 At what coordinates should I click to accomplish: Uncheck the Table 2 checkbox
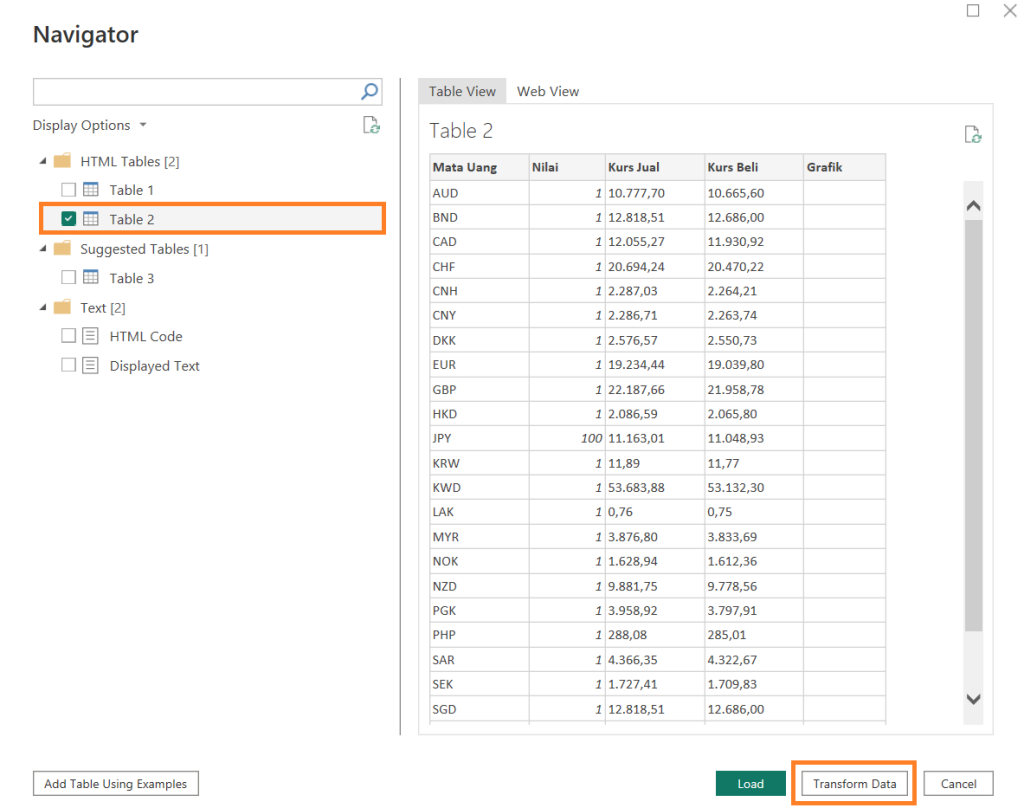(x=68, y=219)
